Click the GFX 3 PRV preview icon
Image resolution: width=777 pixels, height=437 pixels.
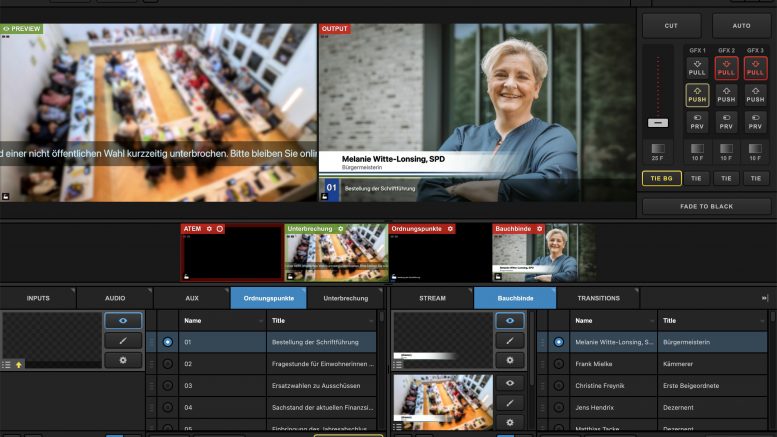[755, 121]
